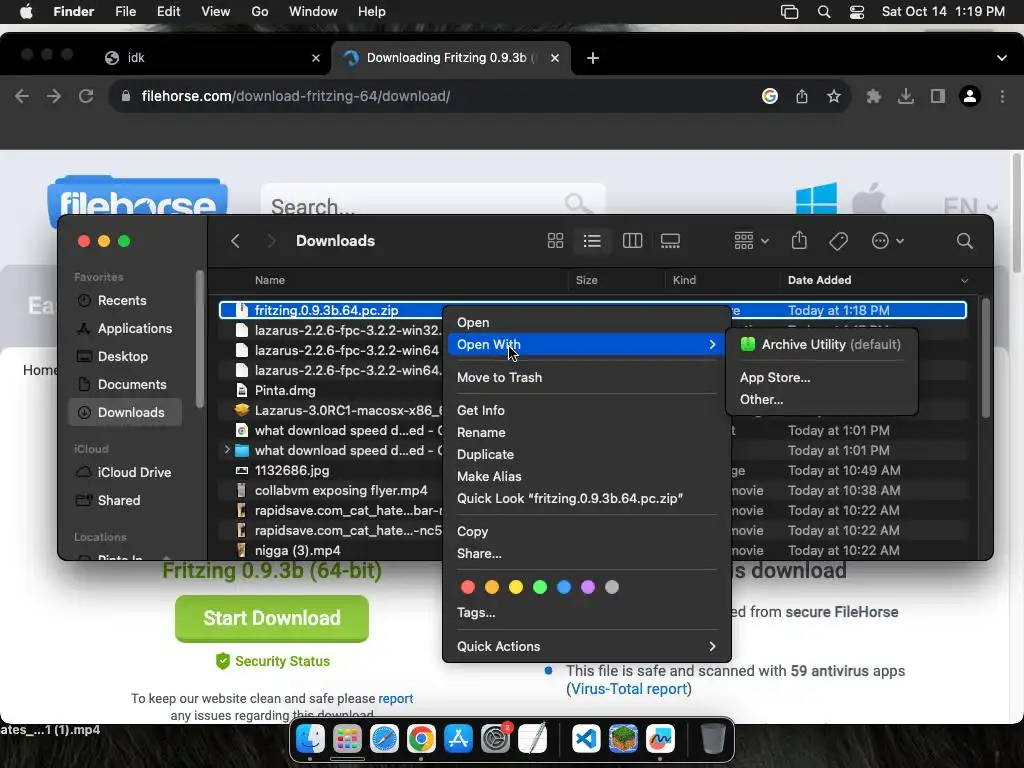Expand the what download speed folder row
1024x768 pixels.
[227, 450]
